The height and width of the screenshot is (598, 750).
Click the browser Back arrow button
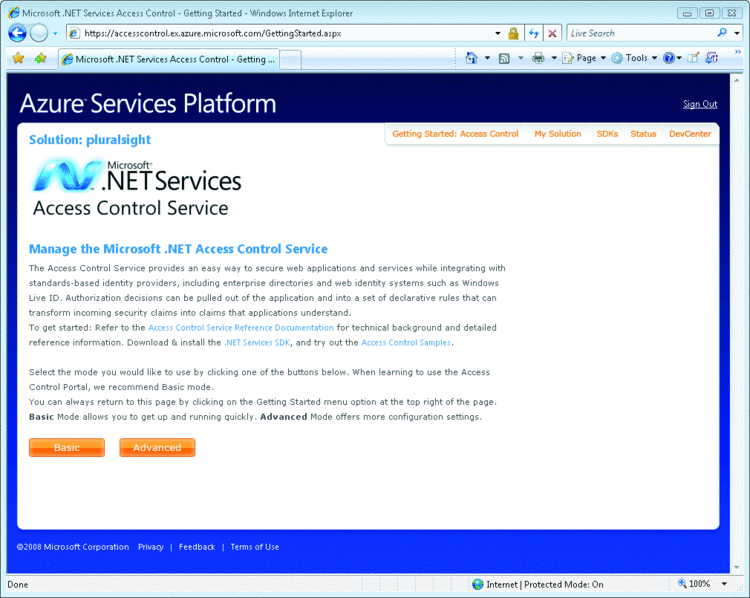coord(17,33)
